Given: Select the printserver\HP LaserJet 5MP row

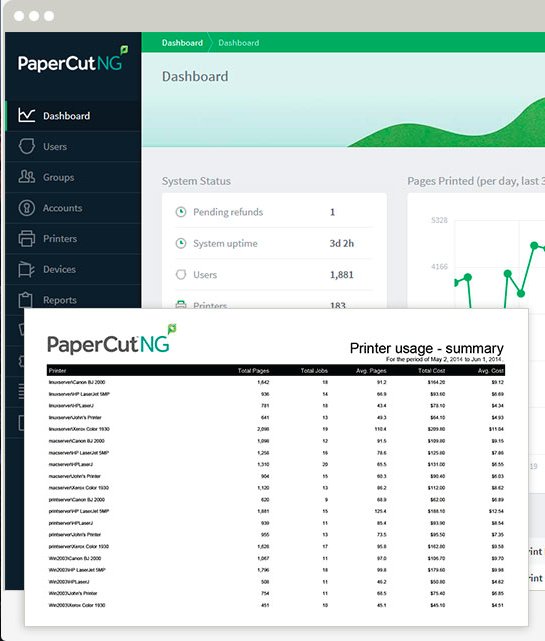Looking at the screenshot, I should 276,511.
